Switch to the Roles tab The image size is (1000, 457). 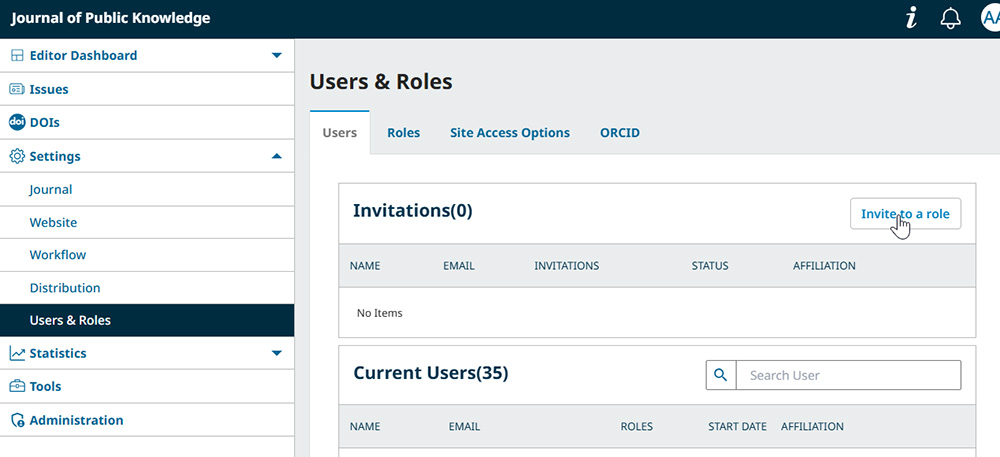pos(404,133)
